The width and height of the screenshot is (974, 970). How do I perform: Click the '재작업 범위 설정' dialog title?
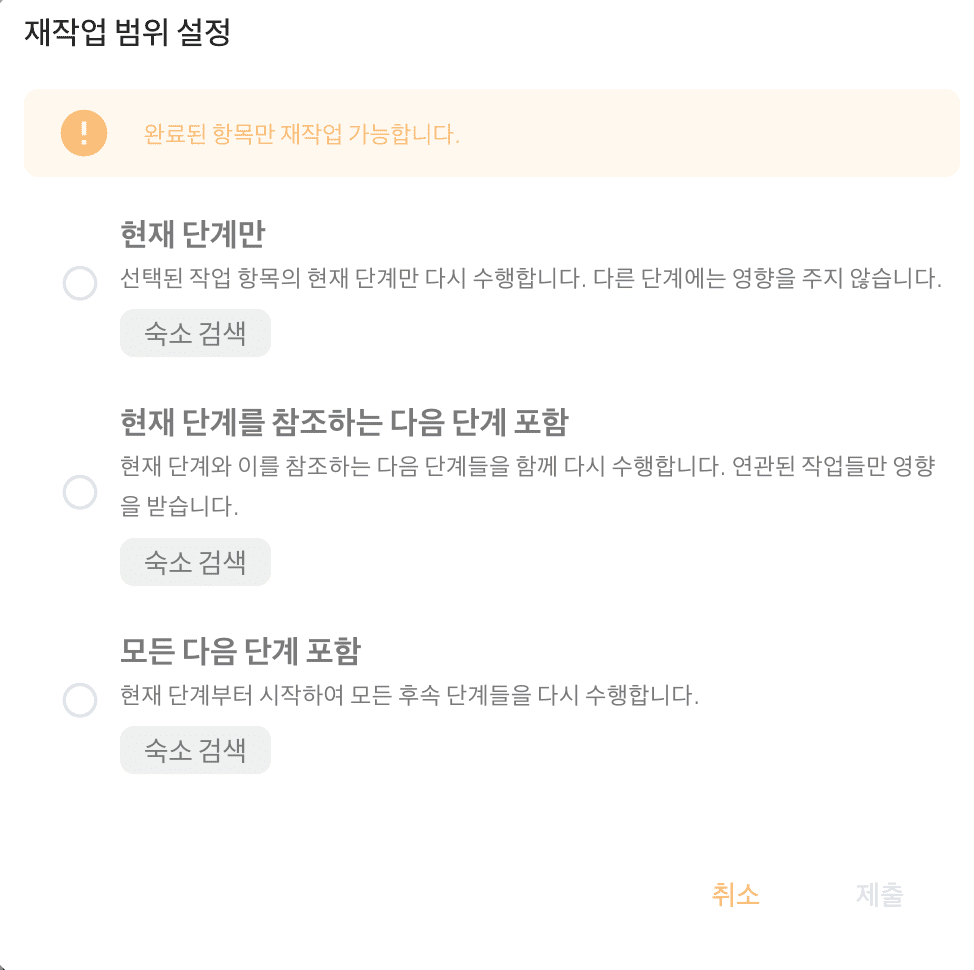click(127, 34)
